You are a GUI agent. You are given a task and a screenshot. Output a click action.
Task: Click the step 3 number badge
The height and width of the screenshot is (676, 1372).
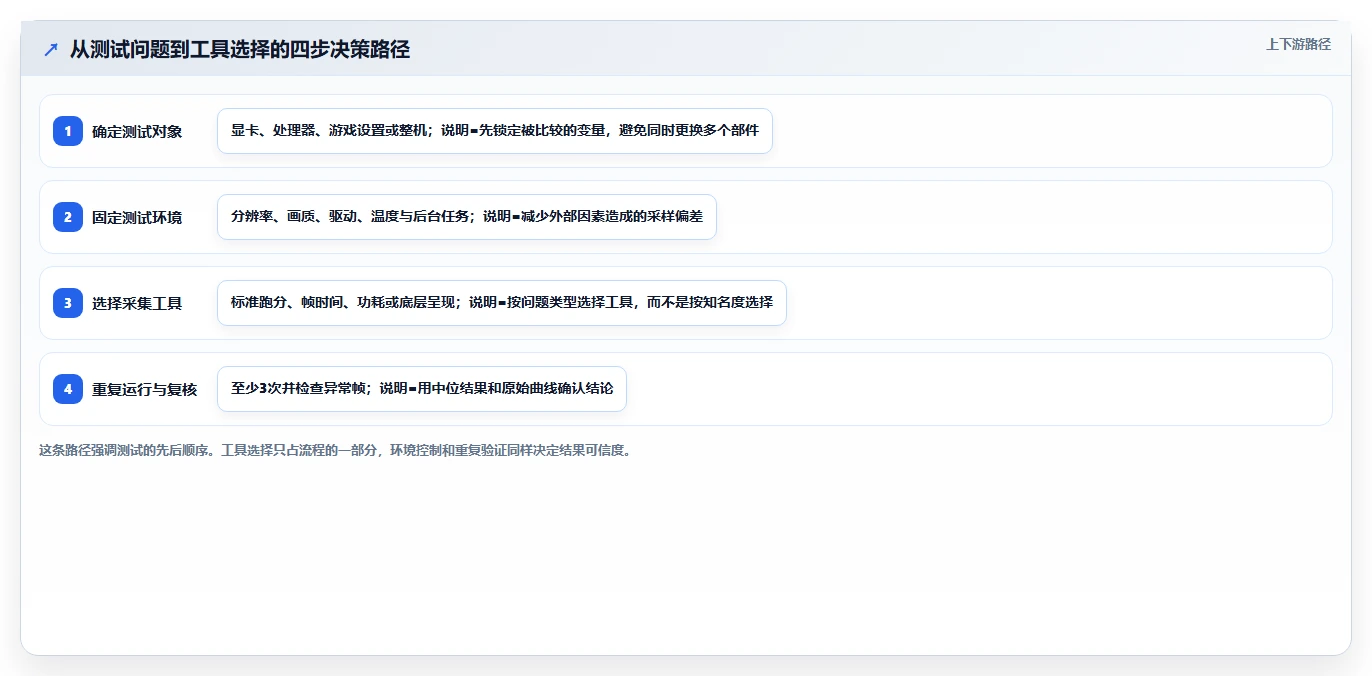coord(68,303)
